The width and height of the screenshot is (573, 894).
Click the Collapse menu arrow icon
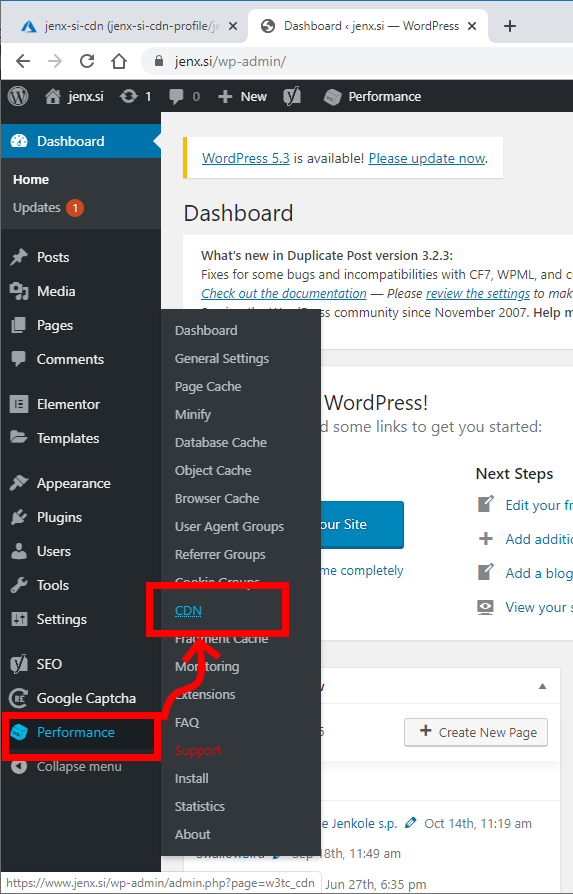[19, 766]
